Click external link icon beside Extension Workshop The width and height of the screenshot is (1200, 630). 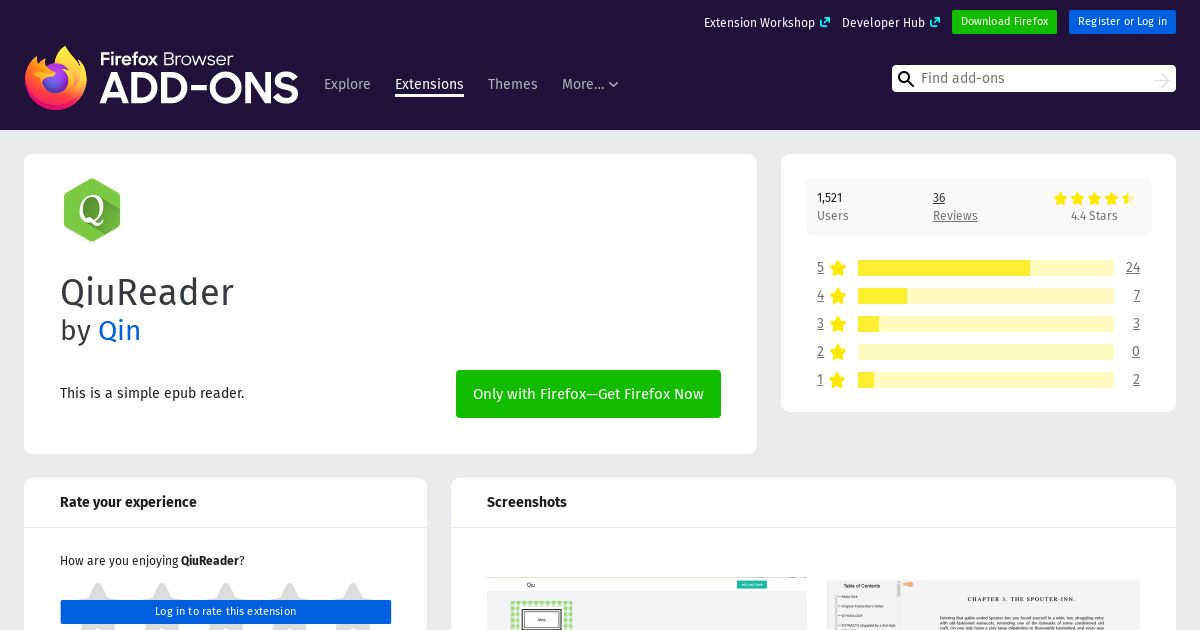coord(825,22)
